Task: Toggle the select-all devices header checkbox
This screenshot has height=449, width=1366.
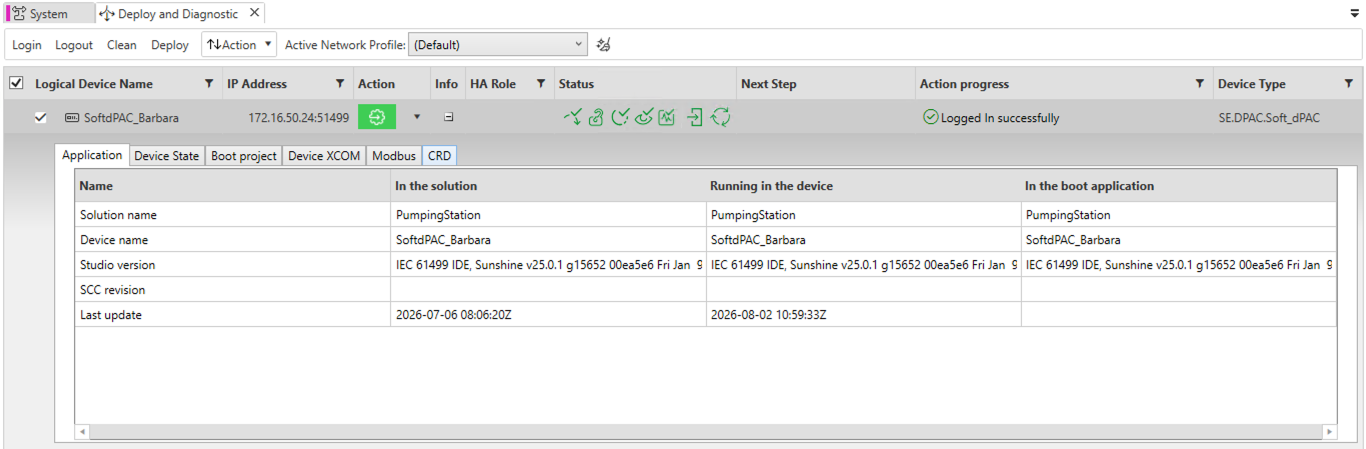Action: tap(16, 83)
